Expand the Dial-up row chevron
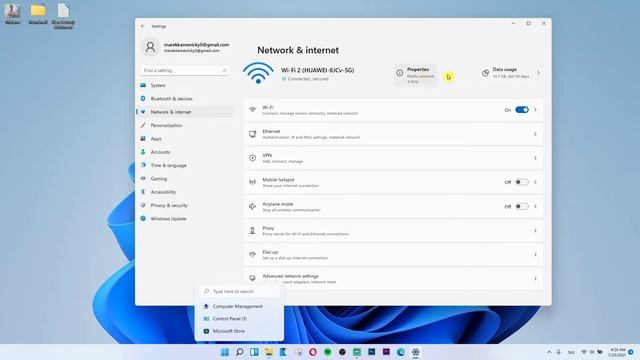Viewport: 640px width, 360px height. tap(535, 255)
